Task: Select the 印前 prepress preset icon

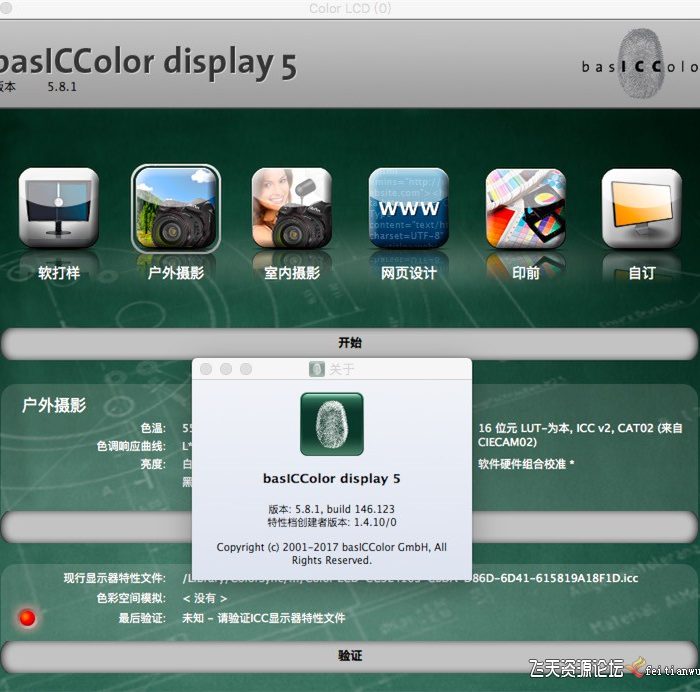Action: pyautogui.click(x=525, y=208)
